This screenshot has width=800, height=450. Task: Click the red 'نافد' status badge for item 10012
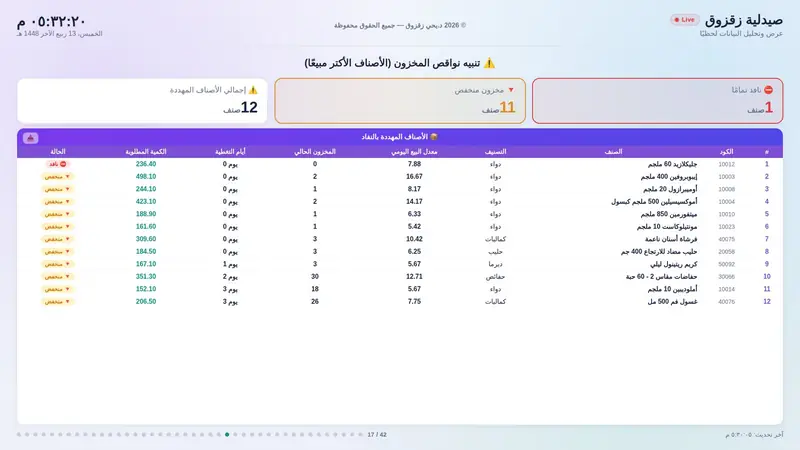[x=58, y=164]
